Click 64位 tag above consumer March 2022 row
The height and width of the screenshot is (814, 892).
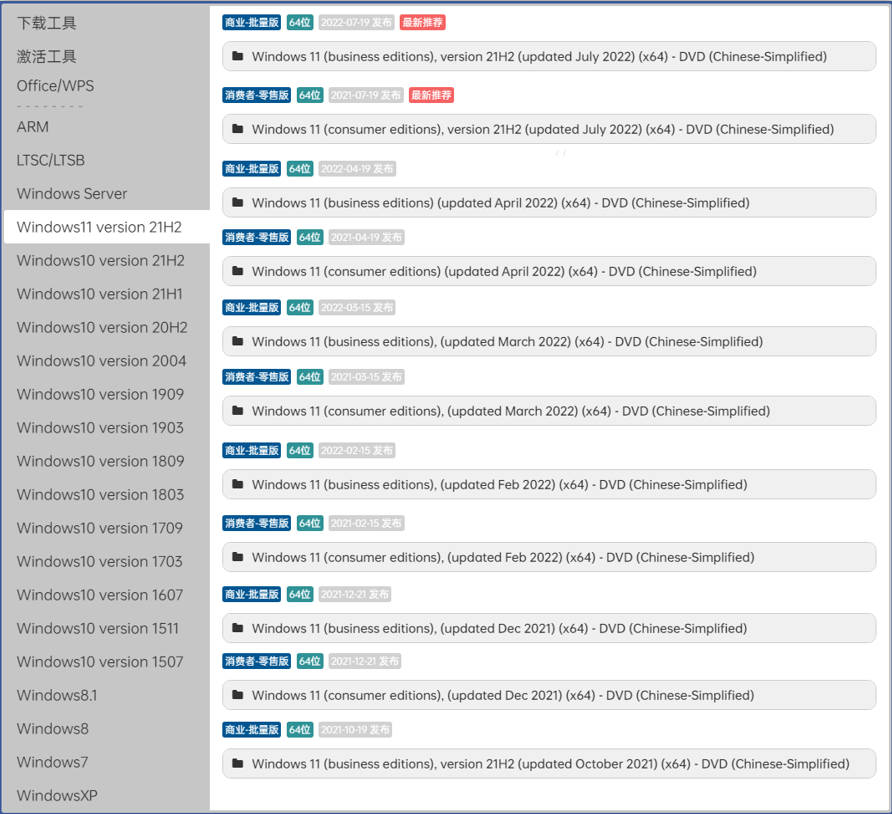[x=310, y=377]
